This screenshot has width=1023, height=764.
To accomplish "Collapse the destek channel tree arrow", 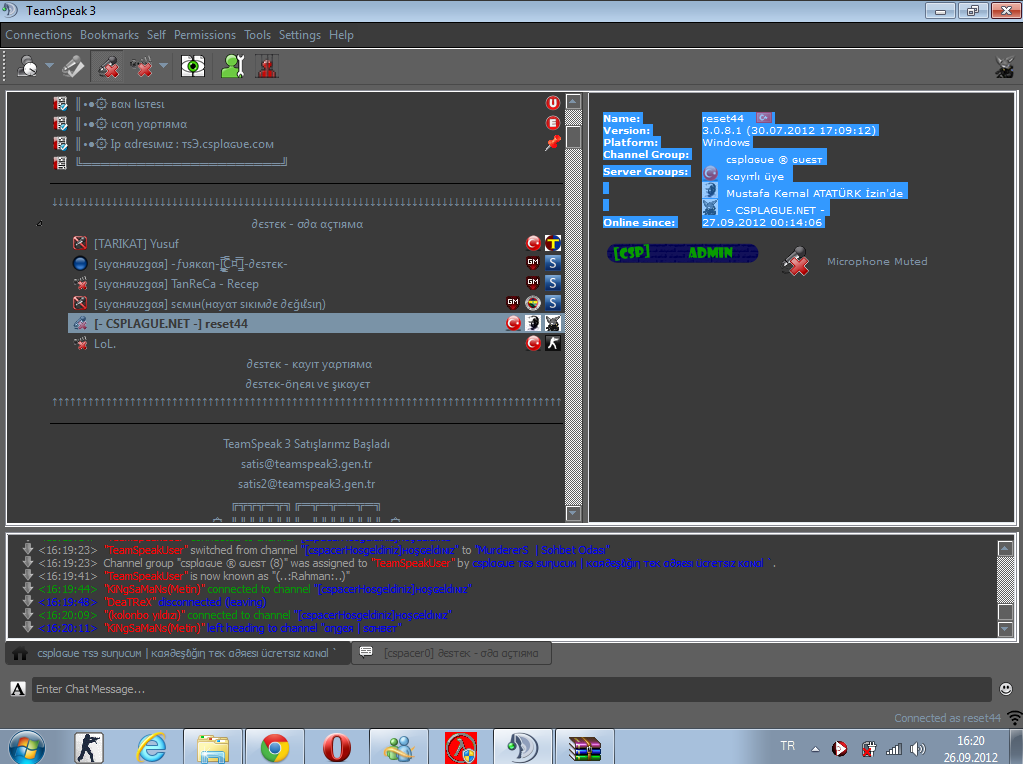I will click(40, 224).
